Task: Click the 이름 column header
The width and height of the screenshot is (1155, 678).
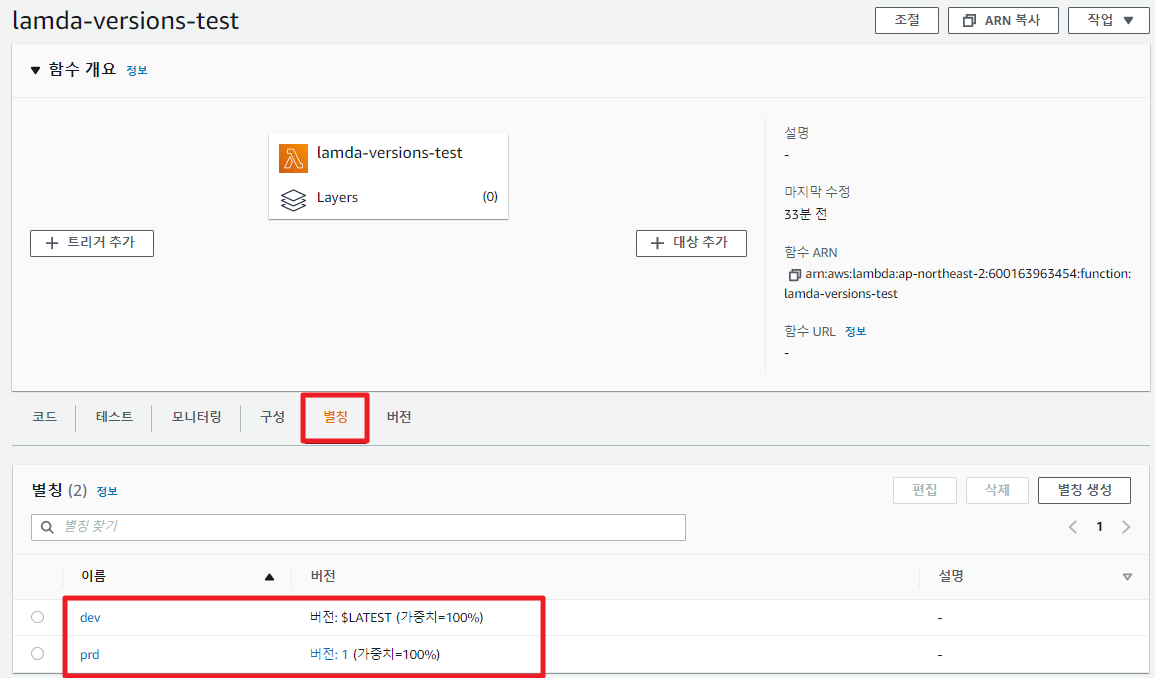Action: pyautogui.click(x=94, y=576)
